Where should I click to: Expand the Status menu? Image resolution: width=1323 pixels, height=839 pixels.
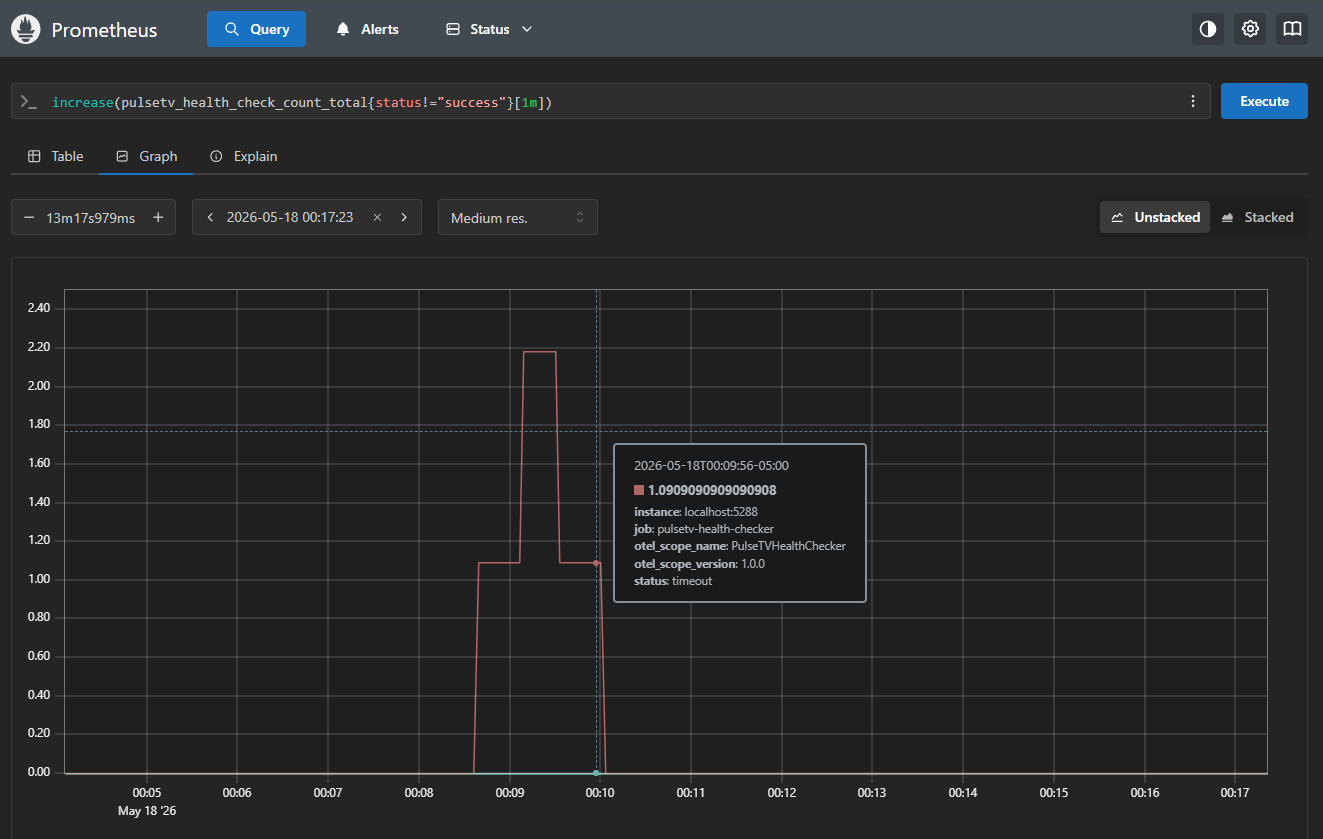click(489, 29)
